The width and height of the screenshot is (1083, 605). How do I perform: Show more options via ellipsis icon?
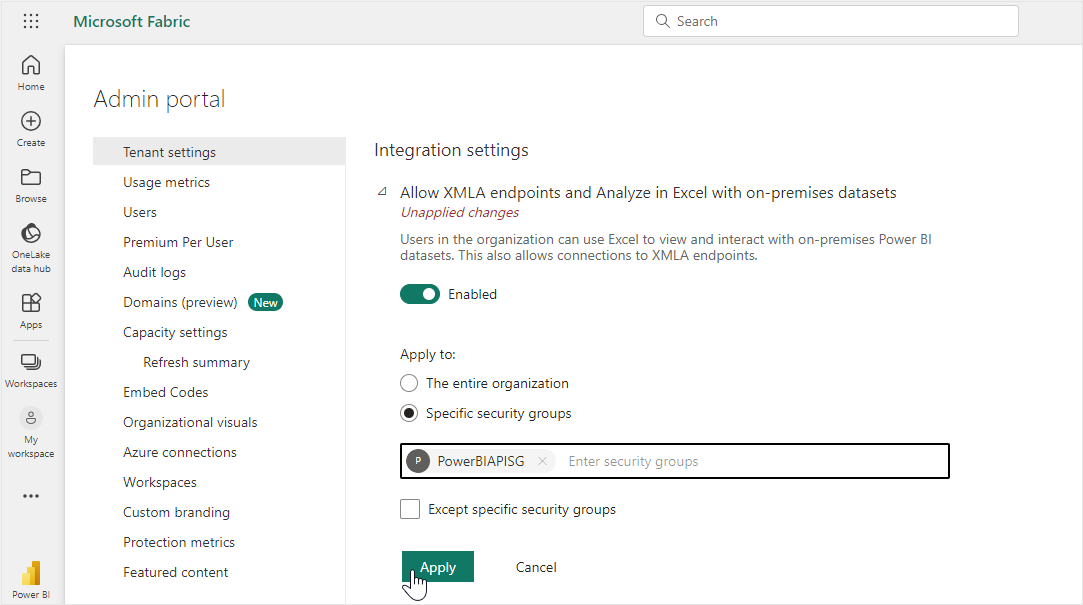pyautogui.click(x=31, y=496)
